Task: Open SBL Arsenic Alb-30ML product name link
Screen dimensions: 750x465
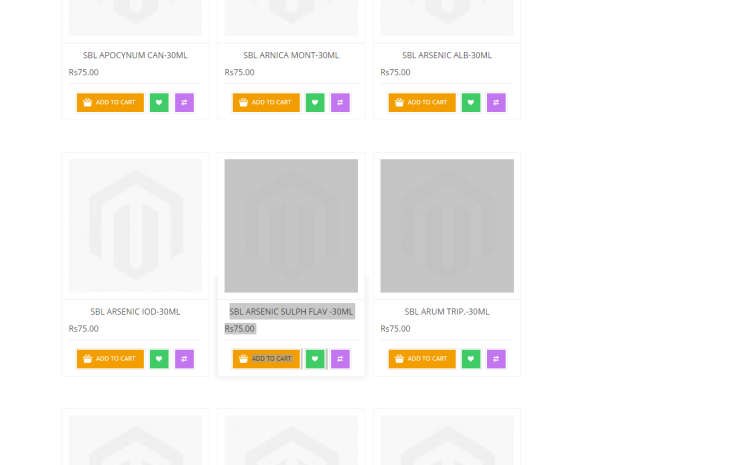Action: (x=447, y=55)
